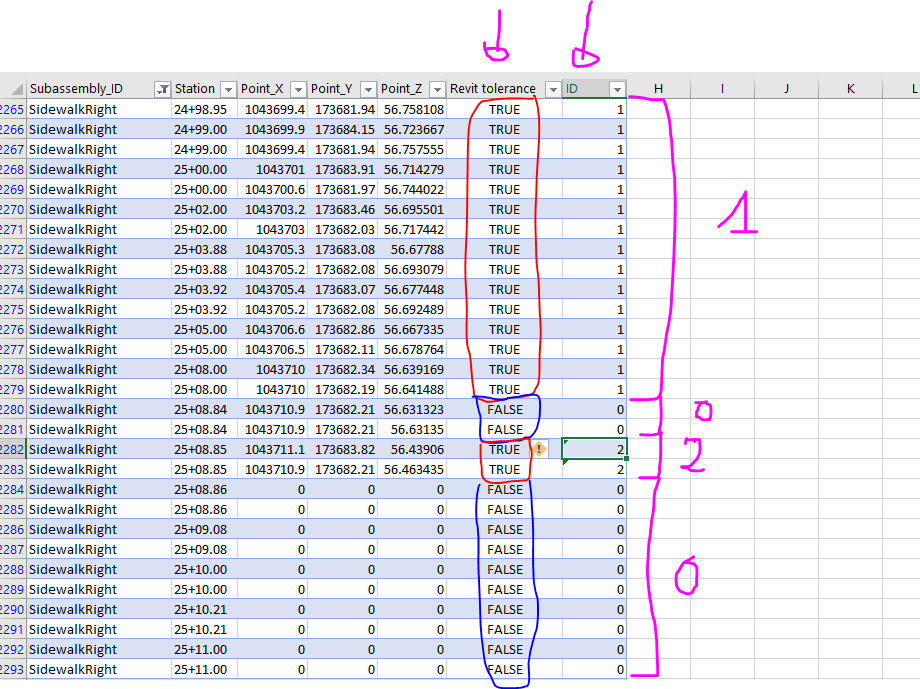Open the Subassembly_ID filter dropdown
This screenshot has width=920, height=689.
pos(163,89)
